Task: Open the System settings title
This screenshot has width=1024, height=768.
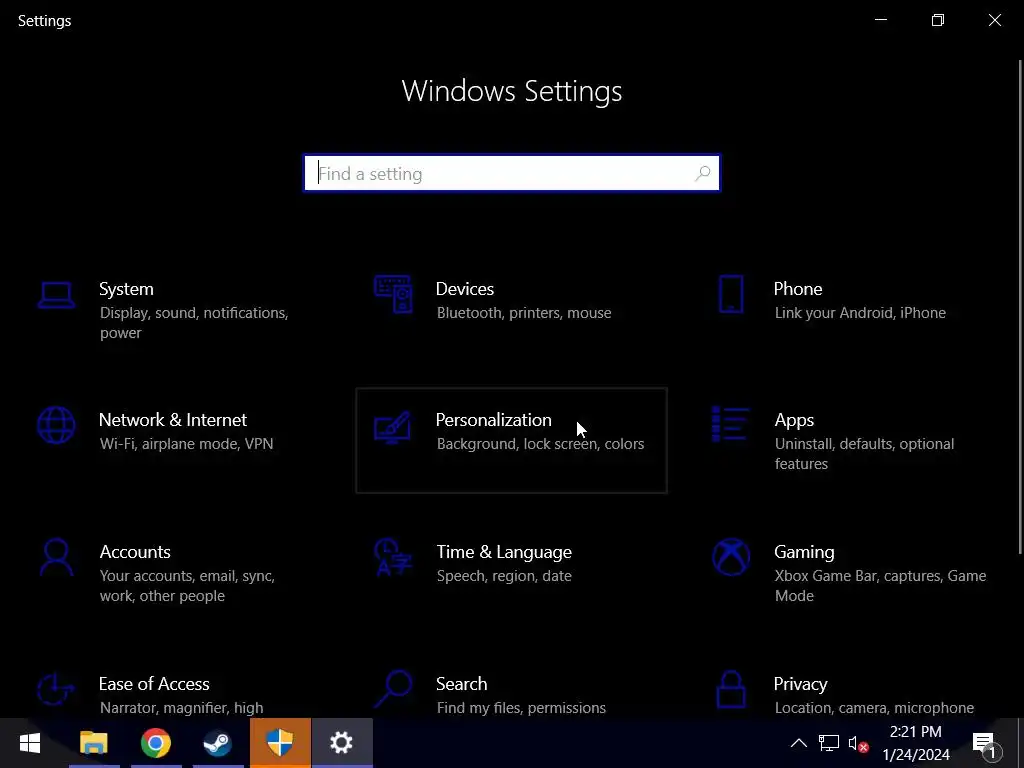Action: pyautogui.click(x=126, y=289)
